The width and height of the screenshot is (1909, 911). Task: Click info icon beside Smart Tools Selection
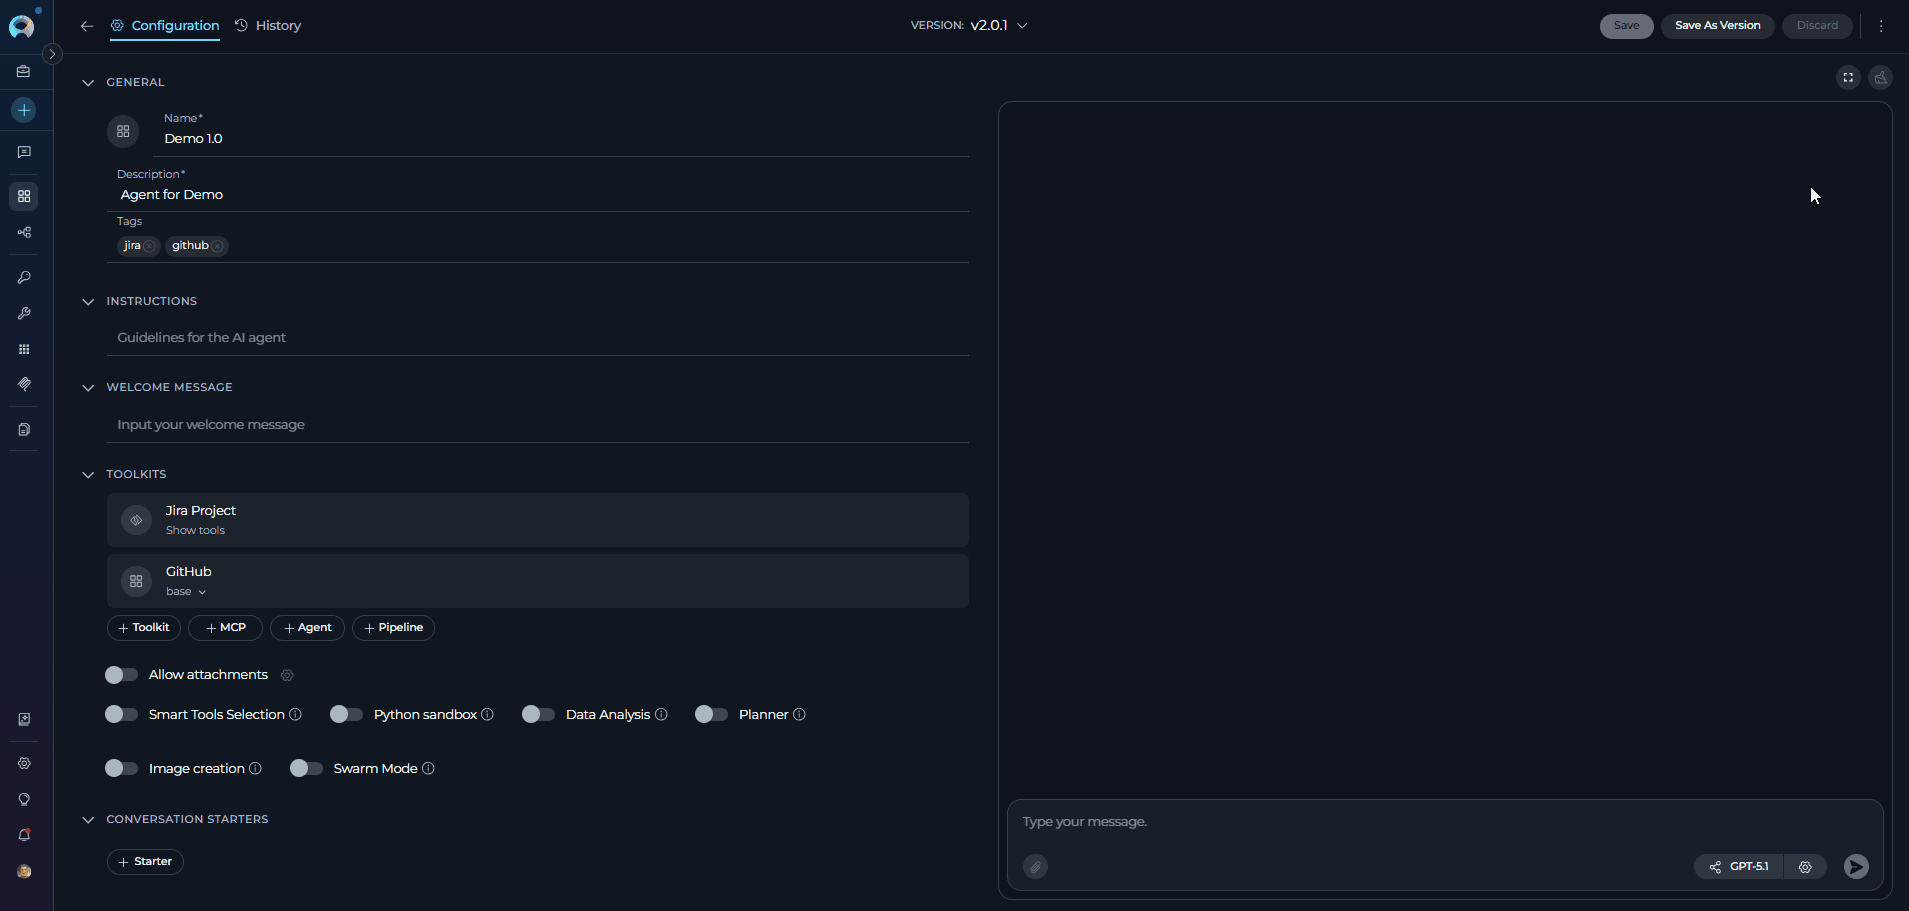tap(295, 715)
